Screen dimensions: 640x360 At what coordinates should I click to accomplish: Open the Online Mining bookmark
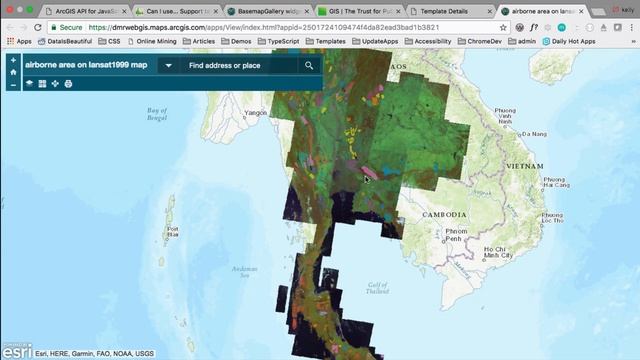tap(152, 41)
